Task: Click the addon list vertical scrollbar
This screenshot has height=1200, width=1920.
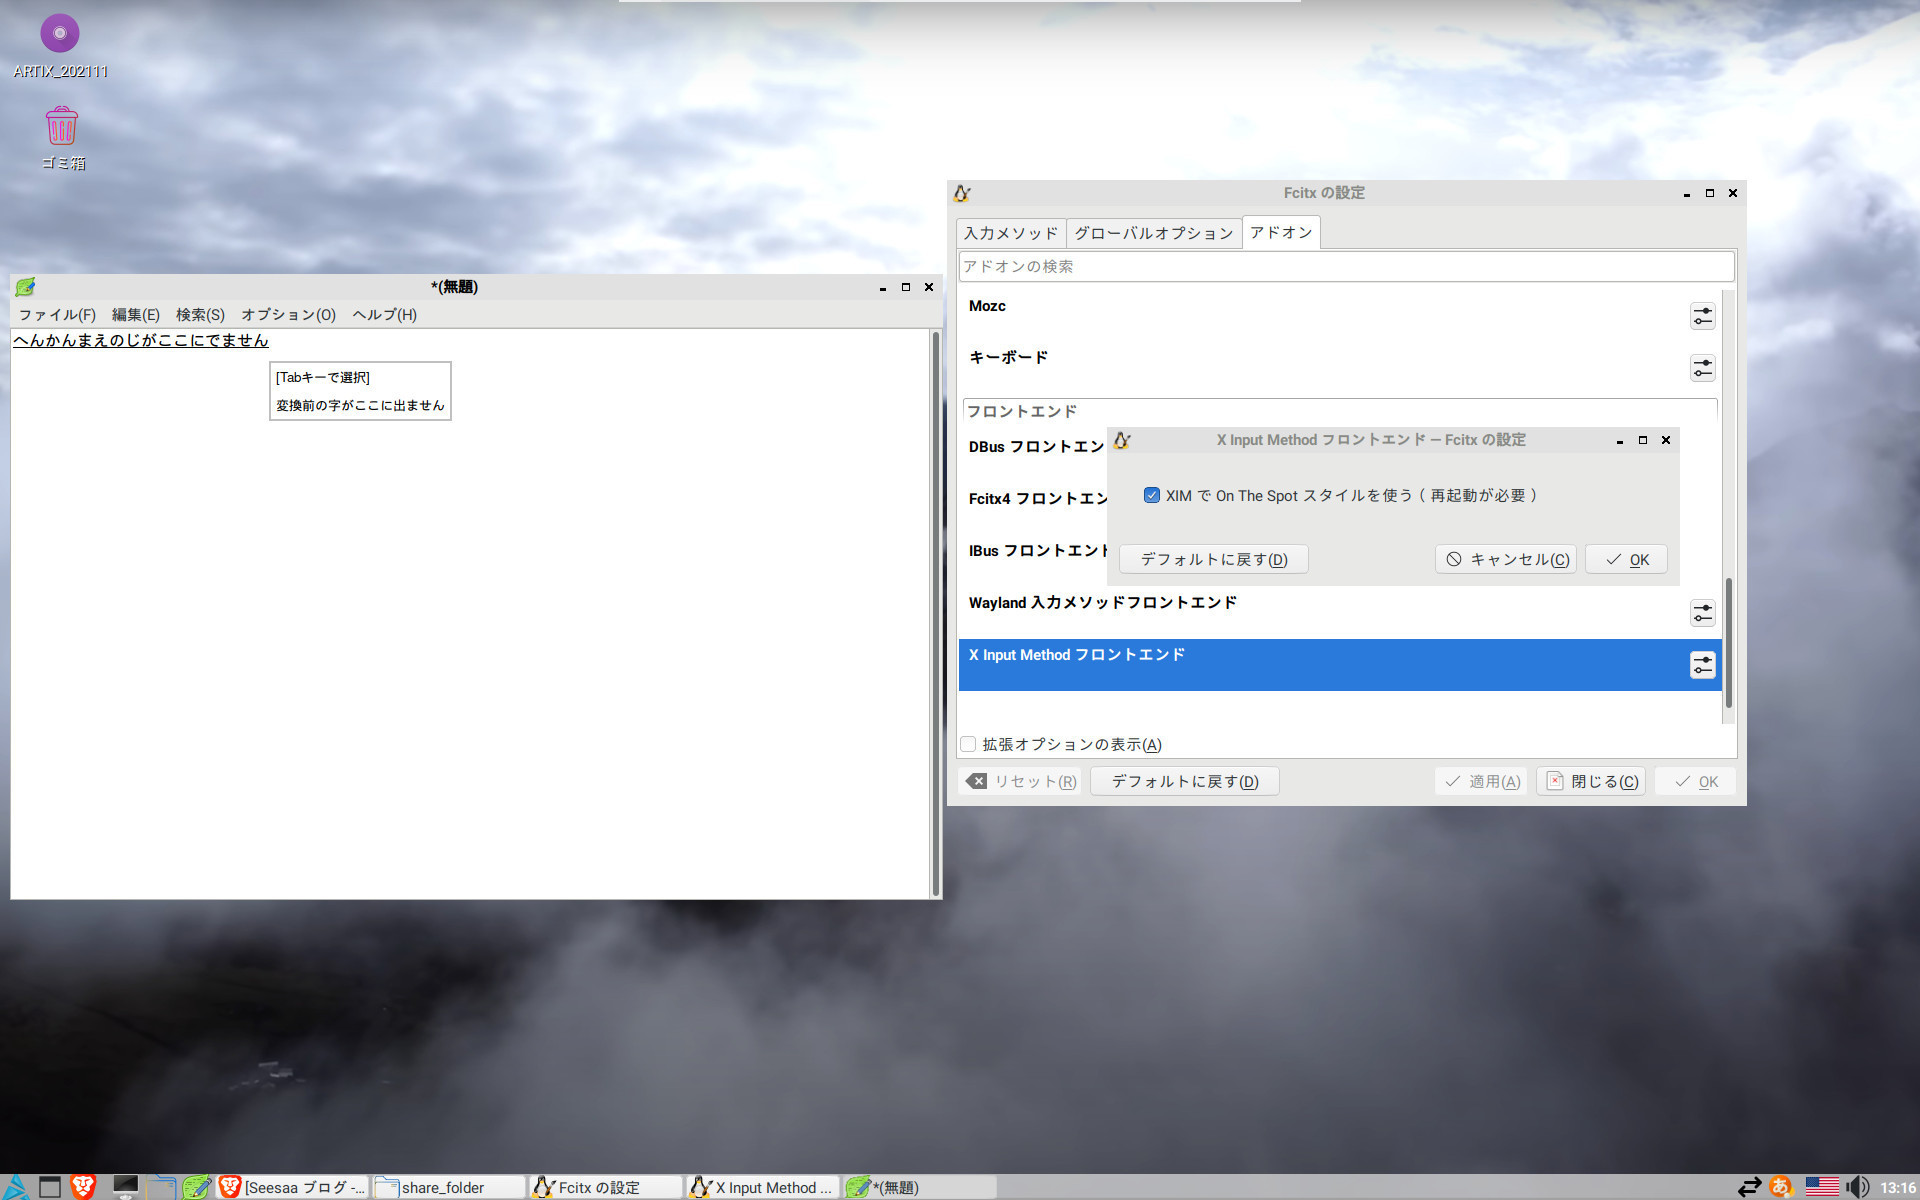Action: pyautogui.click(x=1728, y=642)
